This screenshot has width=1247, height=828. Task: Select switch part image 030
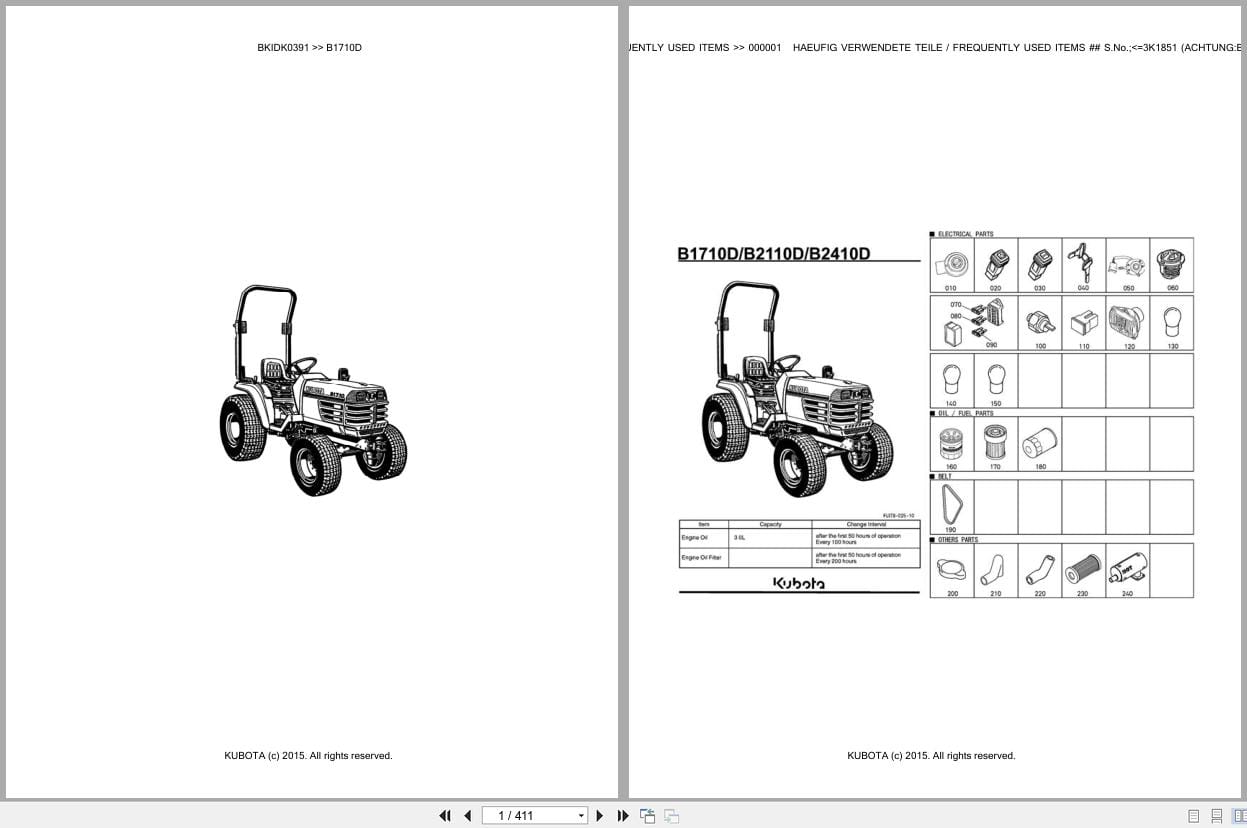click(x=1040, y=263)
